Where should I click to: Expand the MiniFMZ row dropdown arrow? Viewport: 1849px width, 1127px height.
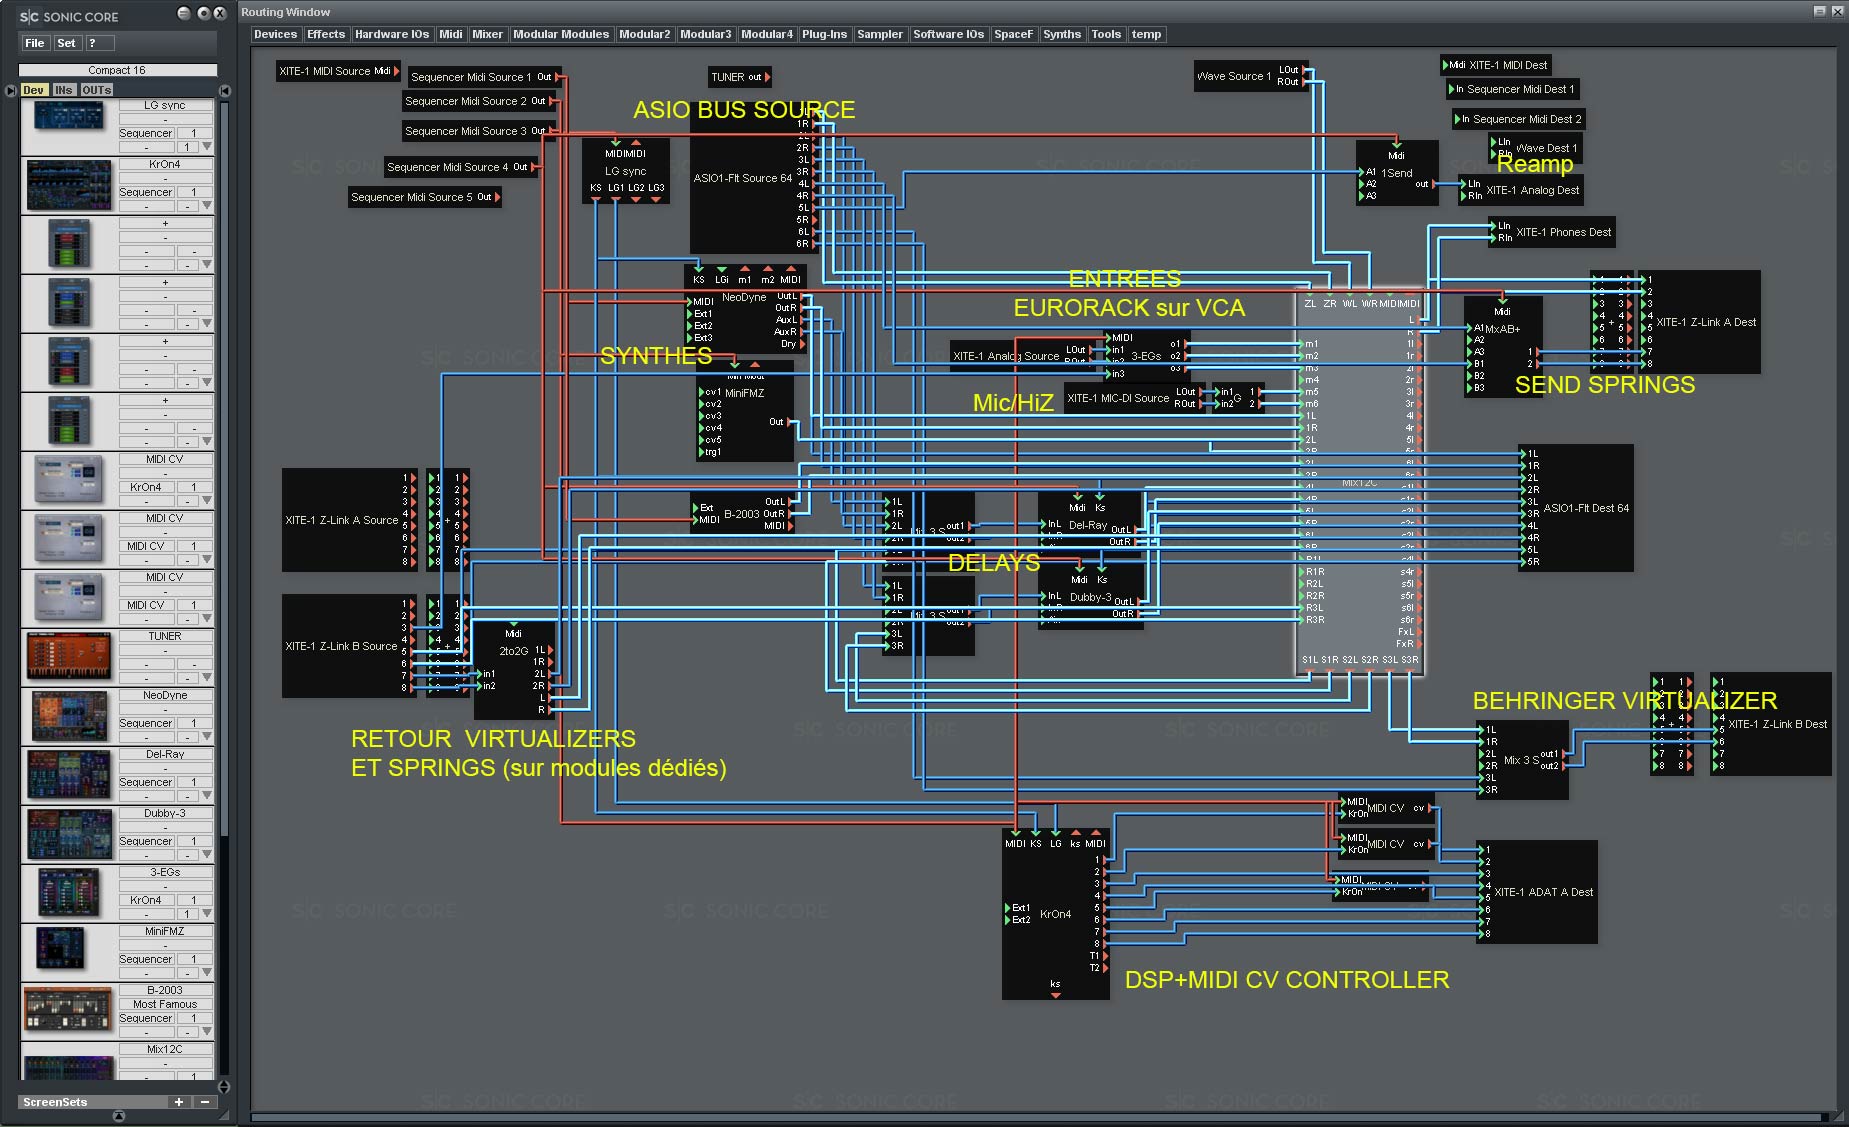tap(207, 973)
